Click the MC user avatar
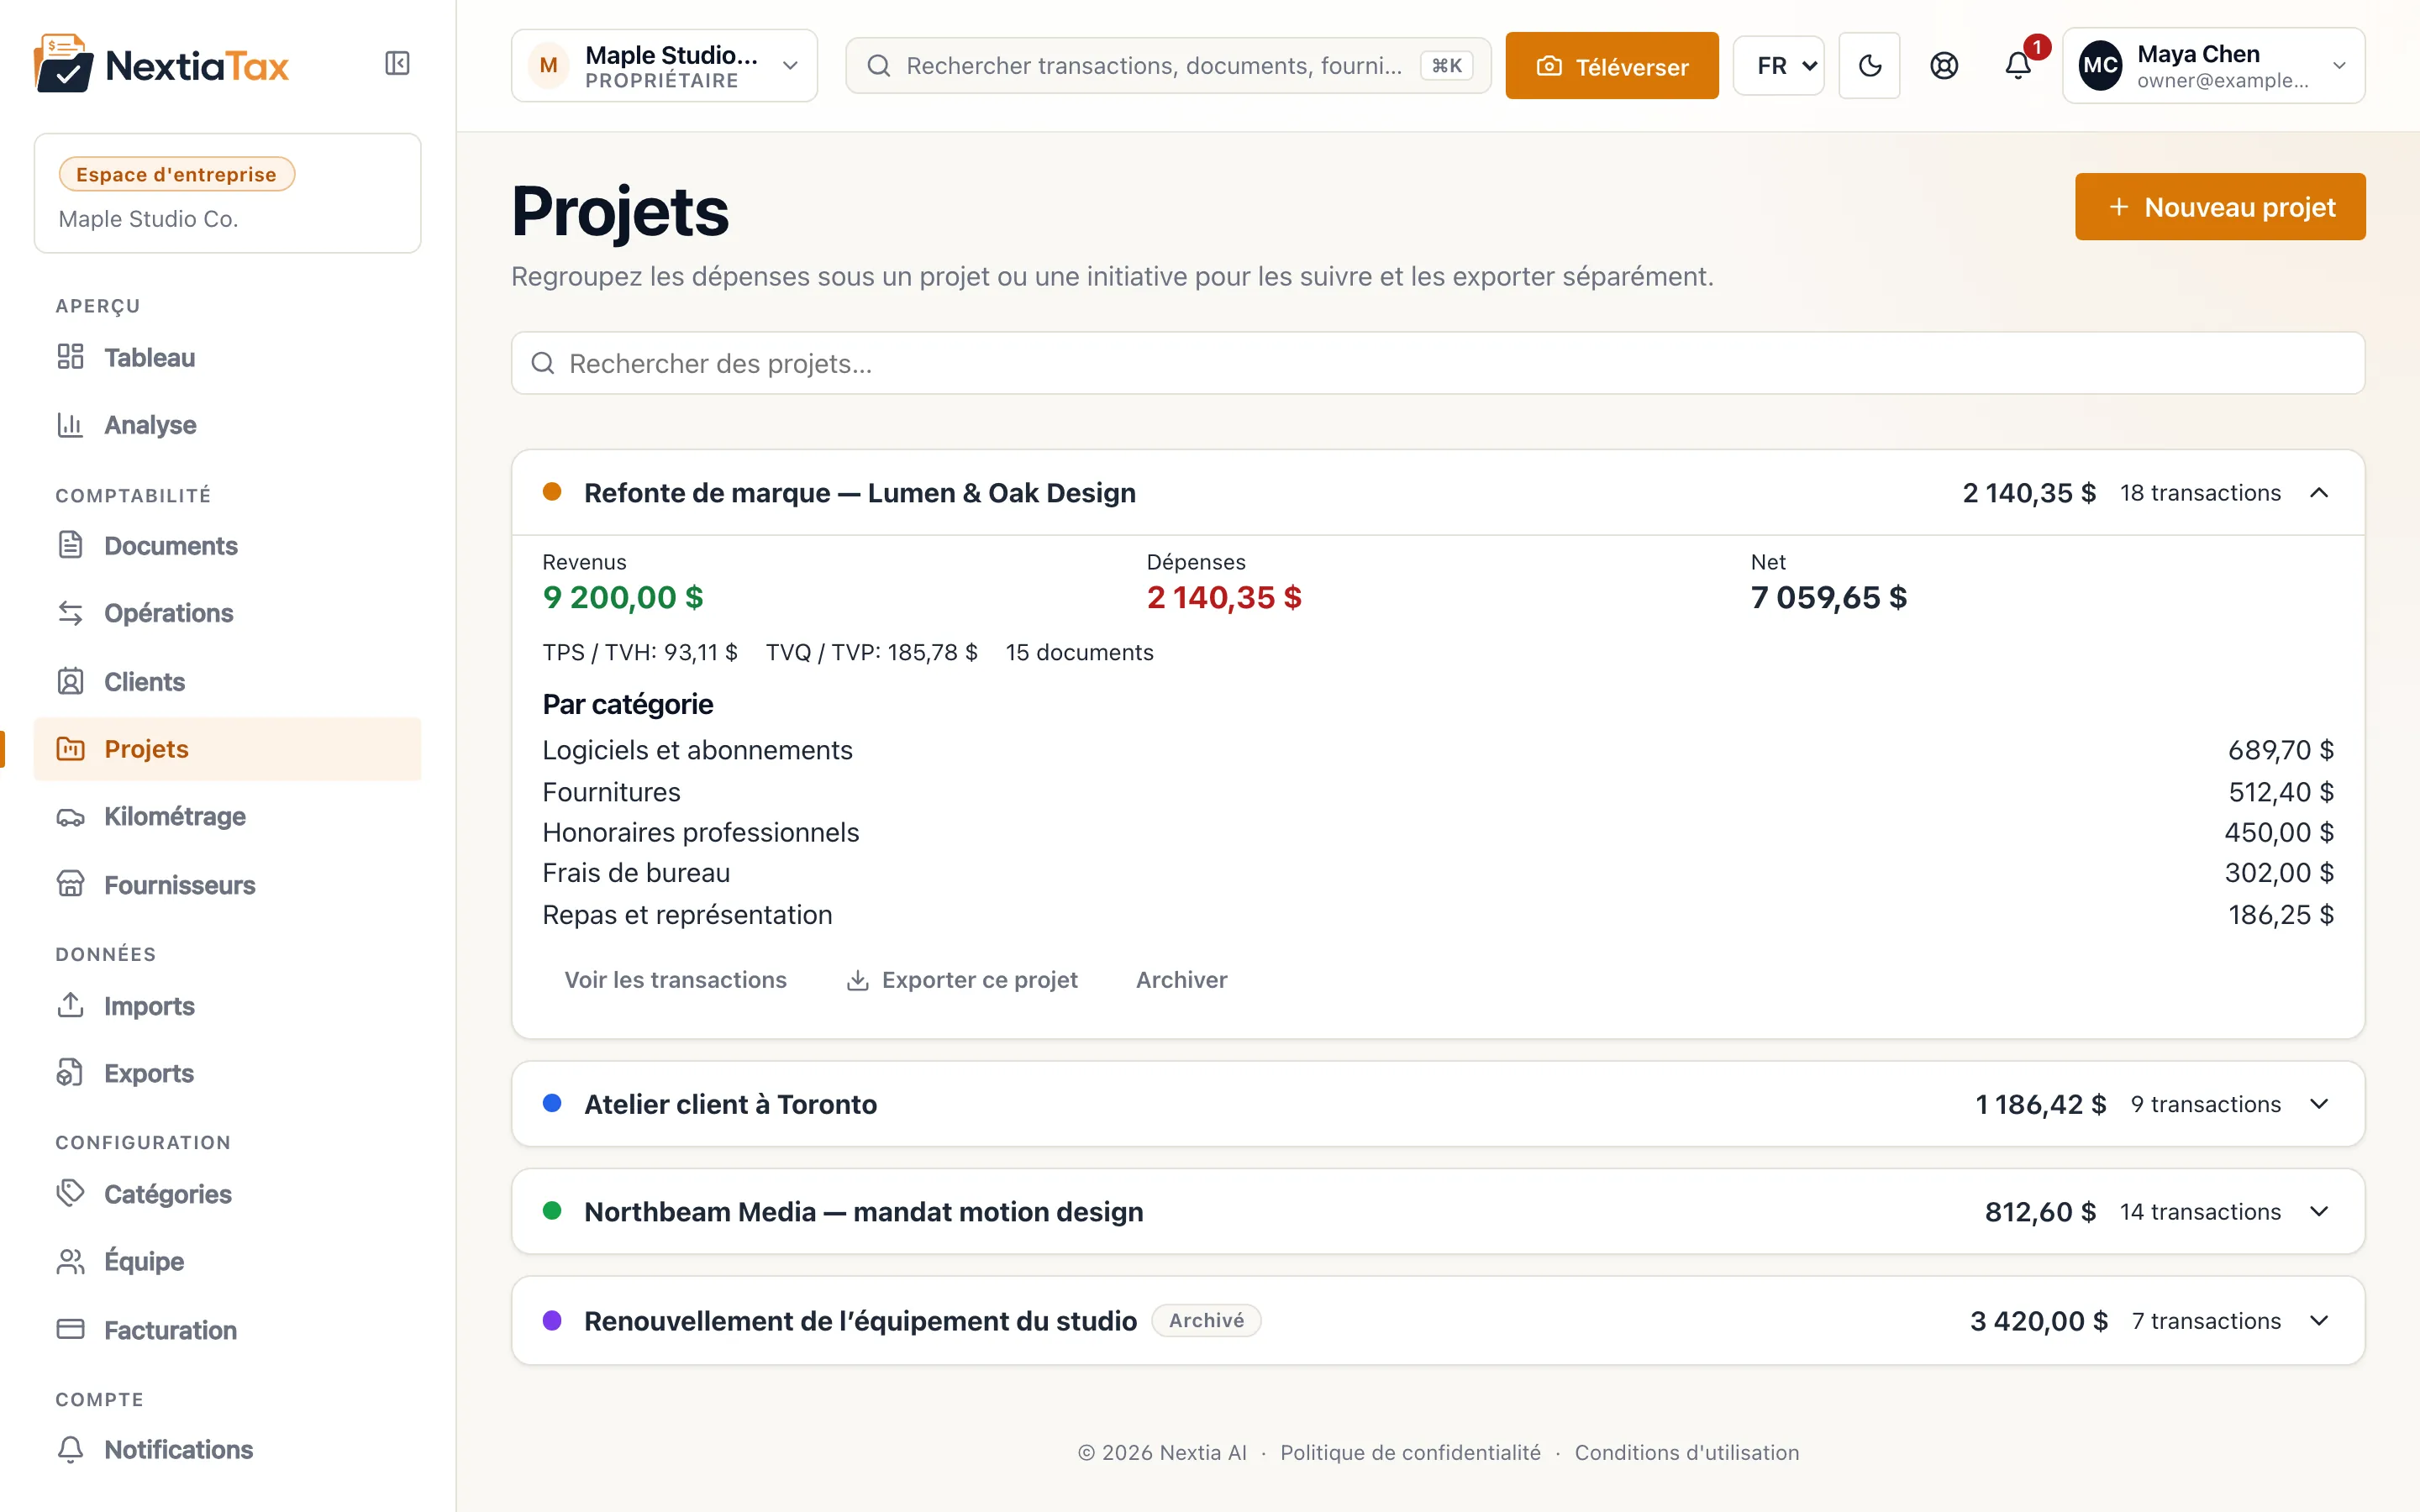The height and width of the screenshot is (1512, 2420). pyautogui.click(x=2099, y=66)
